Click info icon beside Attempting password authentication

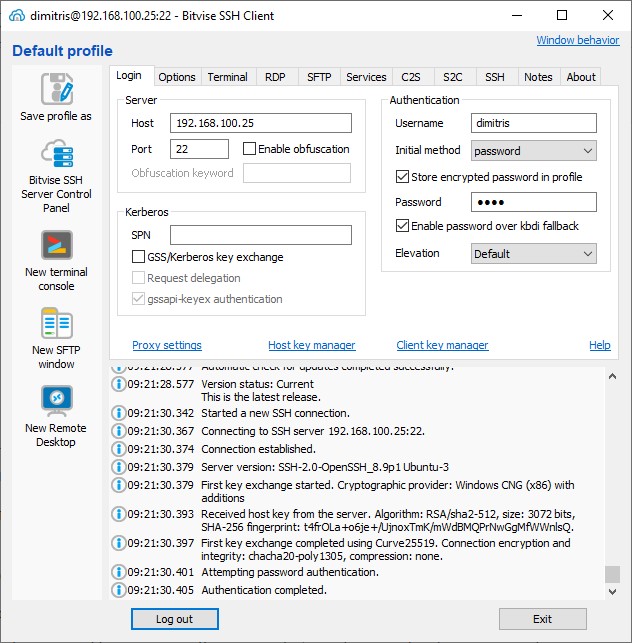pyautogui.click(x=119, y=572)
